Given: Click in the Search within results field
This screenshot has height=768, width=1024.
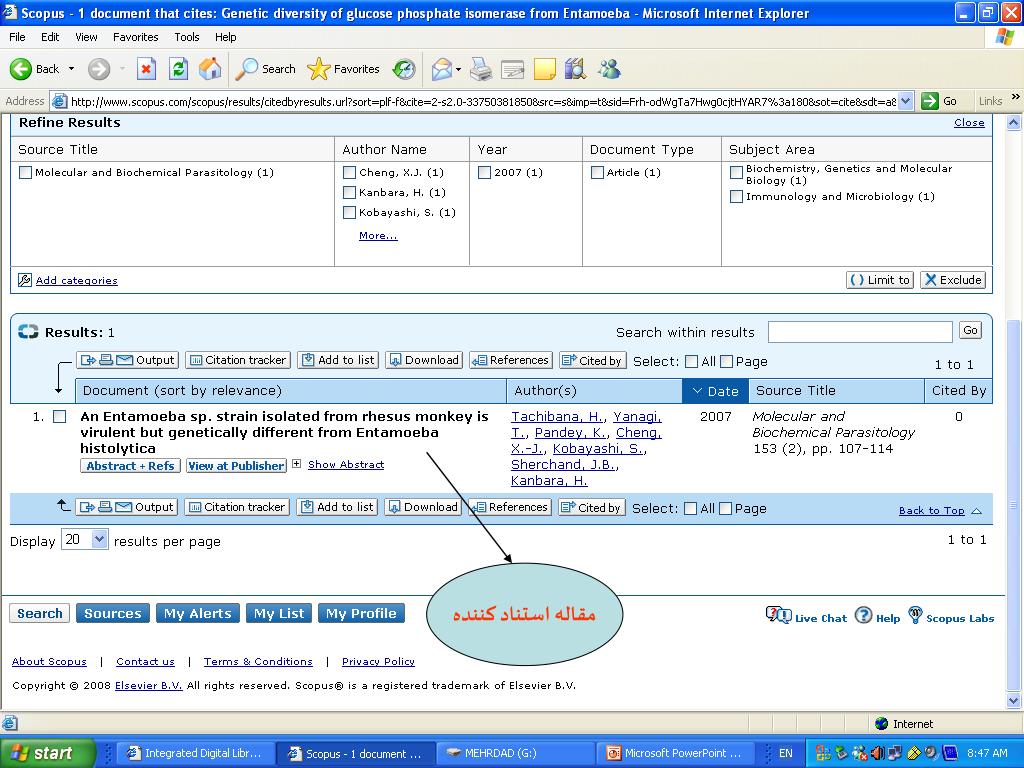Looking at the screenshot, I should coord(860,332).
